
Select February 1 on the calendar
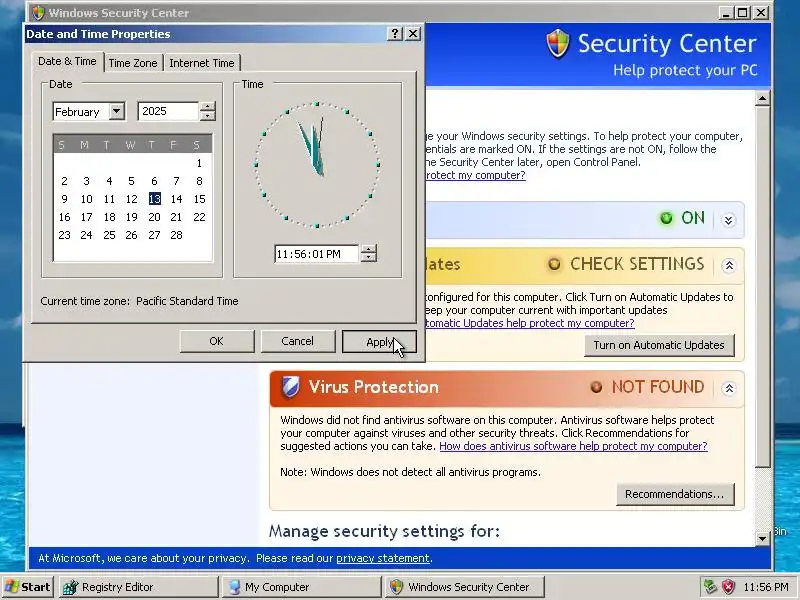(x=199, y=163)
